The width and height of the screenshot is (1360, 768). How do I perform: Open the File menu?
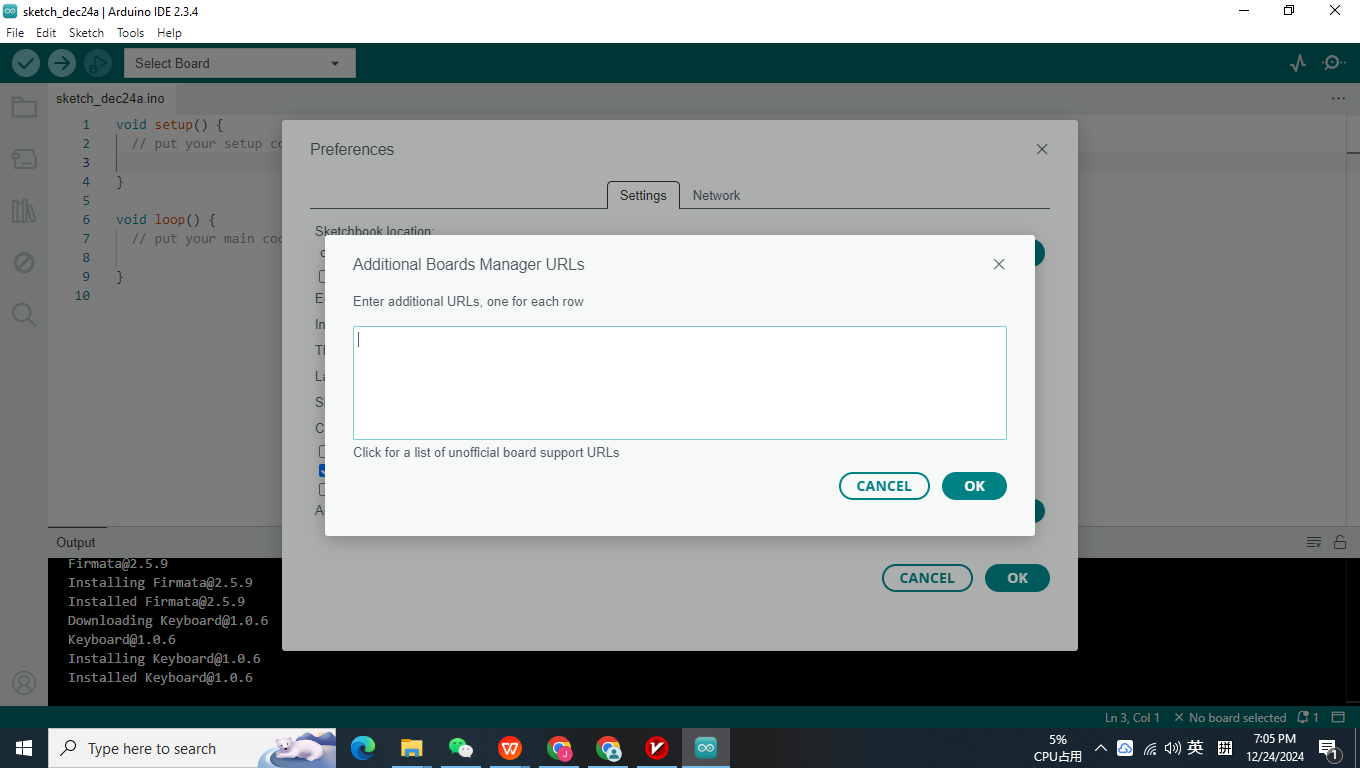(x=15, y=33)
